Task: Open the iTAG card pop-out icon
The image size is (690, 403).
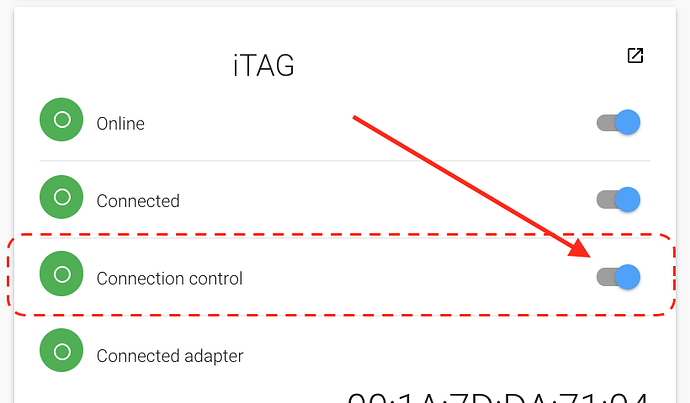Action: pyautogui.click(x=635, y=56)
